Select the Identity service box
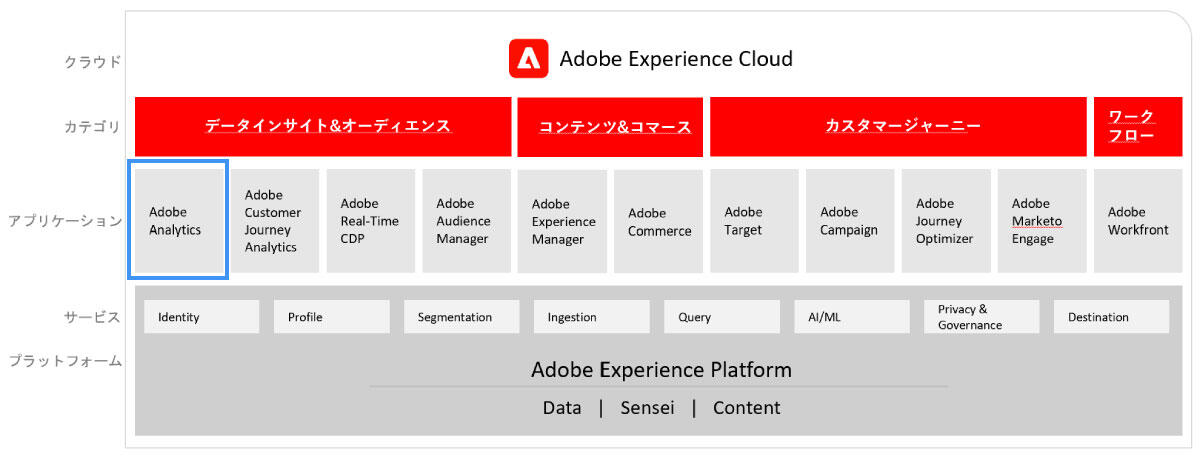The width and height of the screenshot is (1200, 462). point(201,317)
